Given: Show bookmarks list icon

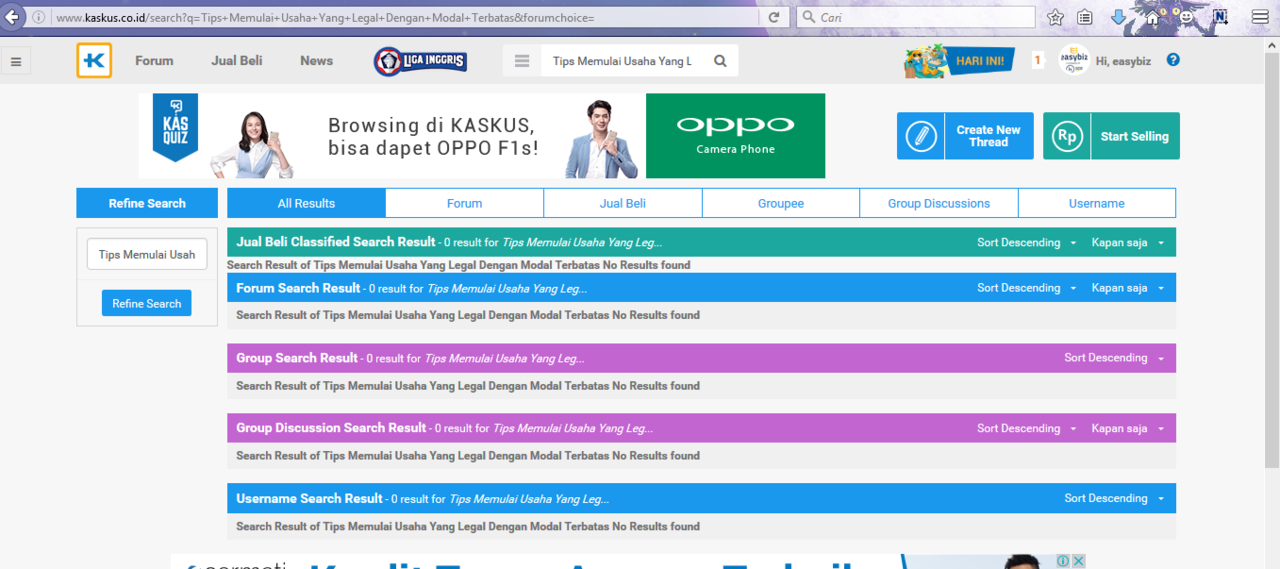Looking at the screenshot, I should pyautogui.click(x=1085, y=17).
